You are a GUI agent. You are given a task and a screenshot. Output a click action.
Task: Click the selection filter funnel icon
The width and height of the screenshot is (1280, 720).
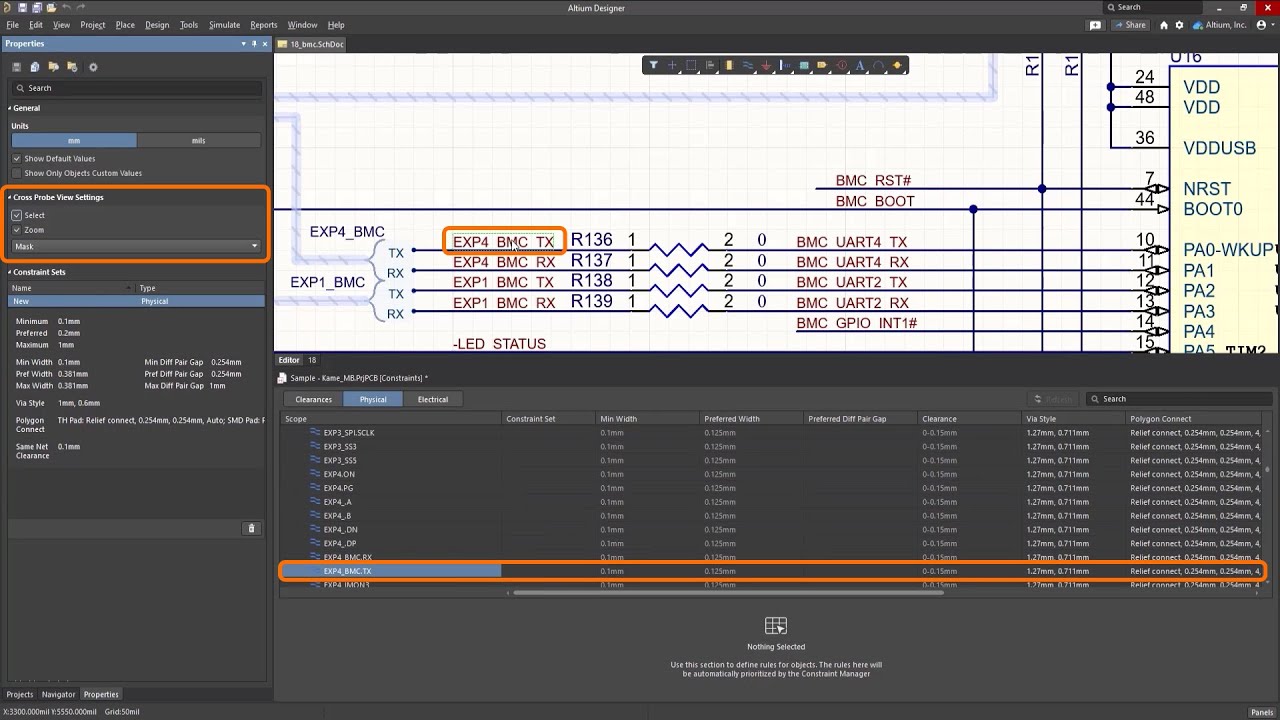(x=653, y=66)
